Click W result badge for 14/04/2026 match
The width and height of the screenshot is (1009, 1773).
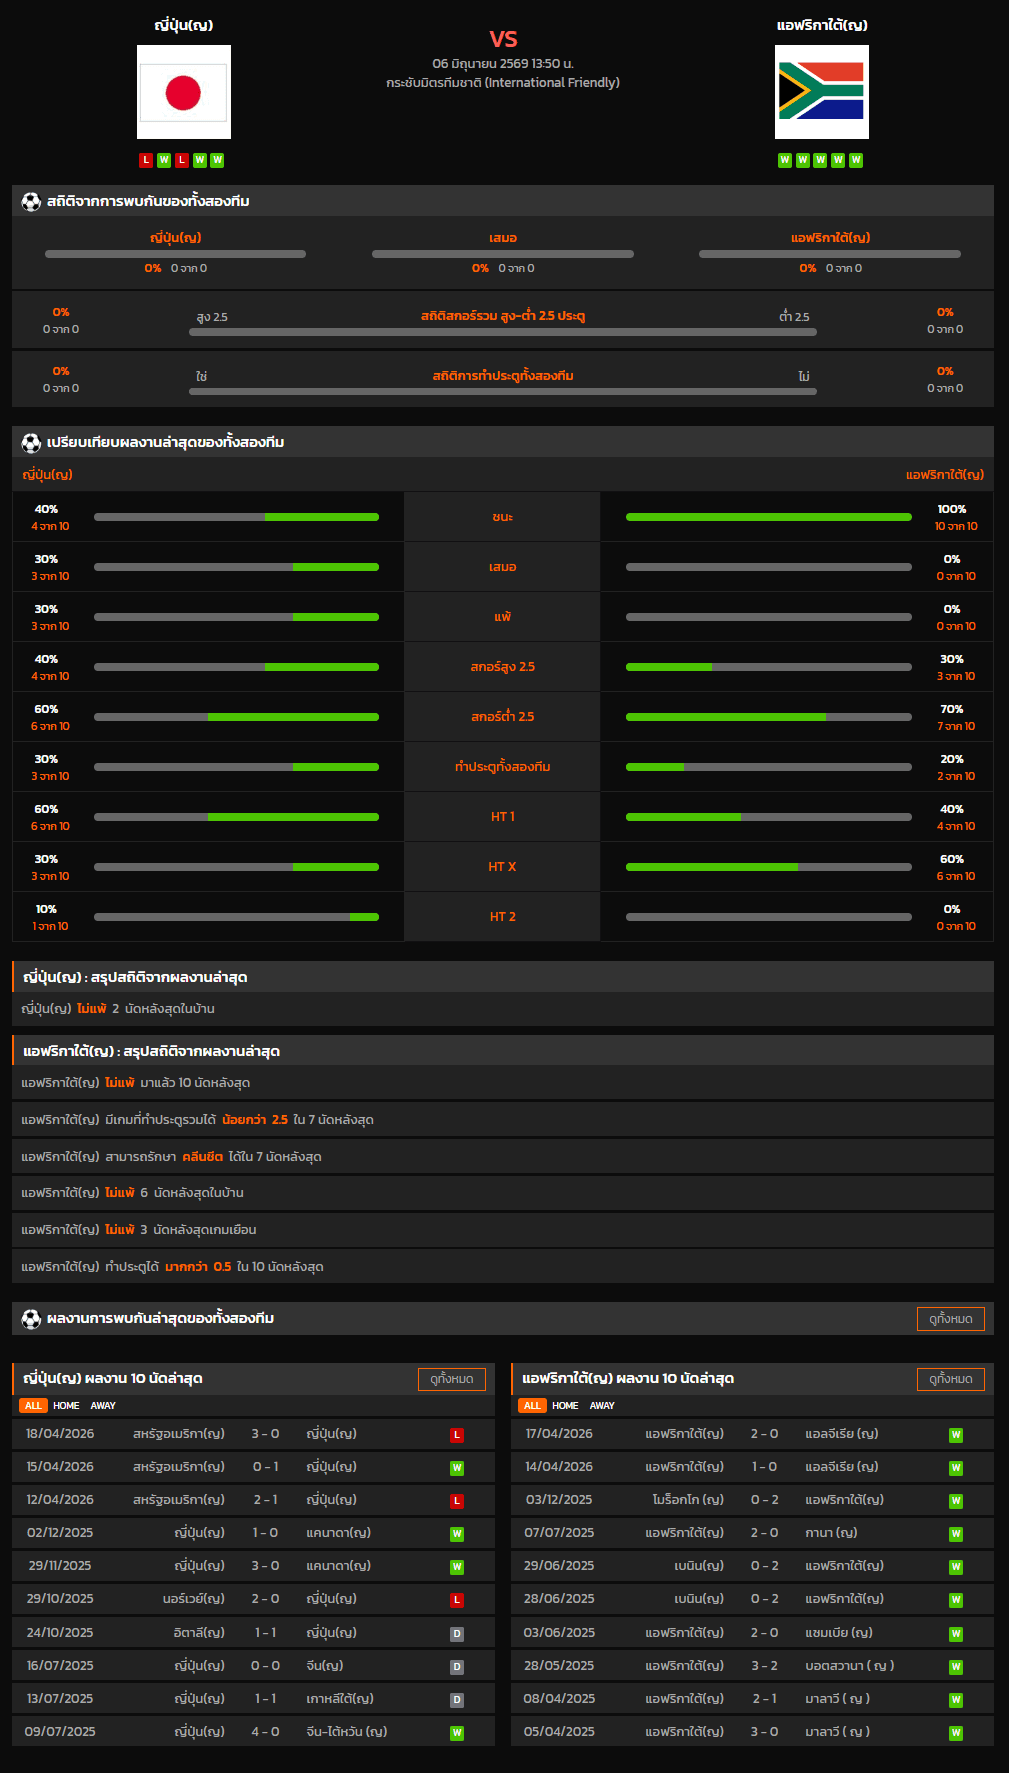click(956, 1468)
